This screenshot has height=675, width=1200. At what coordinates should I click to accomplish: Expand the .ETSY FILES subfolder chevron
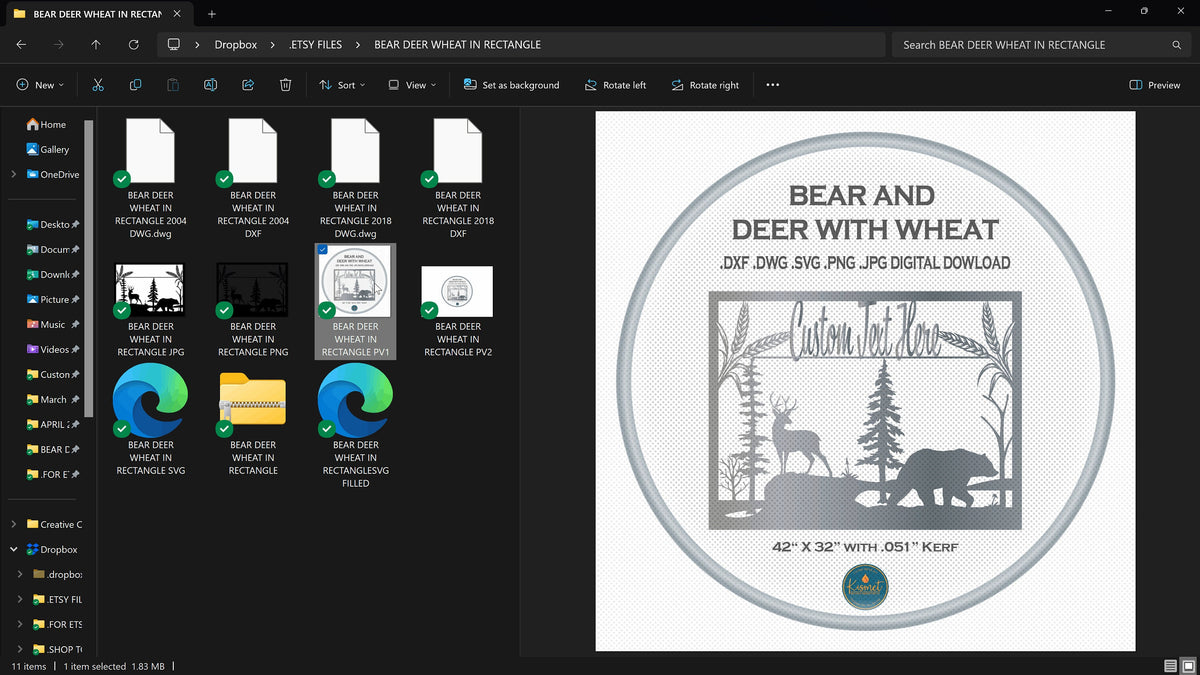tap(20, 599)
